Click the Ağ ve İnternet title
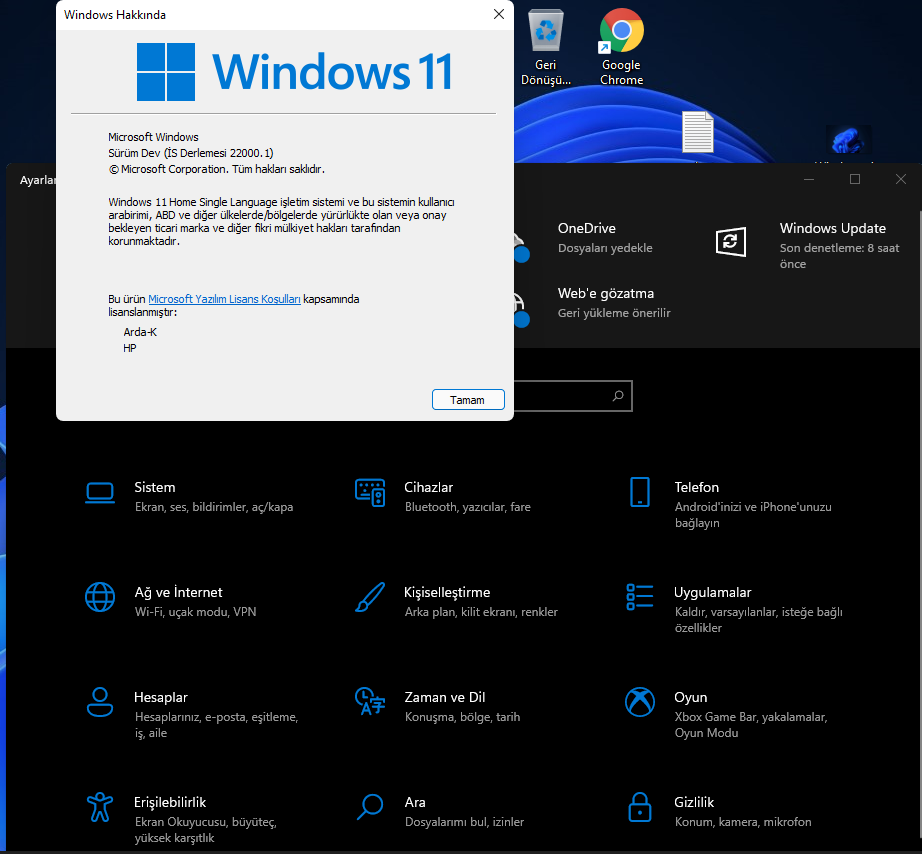The width and height of the screenshot is (922, 854). pyautogui.click(x=179, y=592)
